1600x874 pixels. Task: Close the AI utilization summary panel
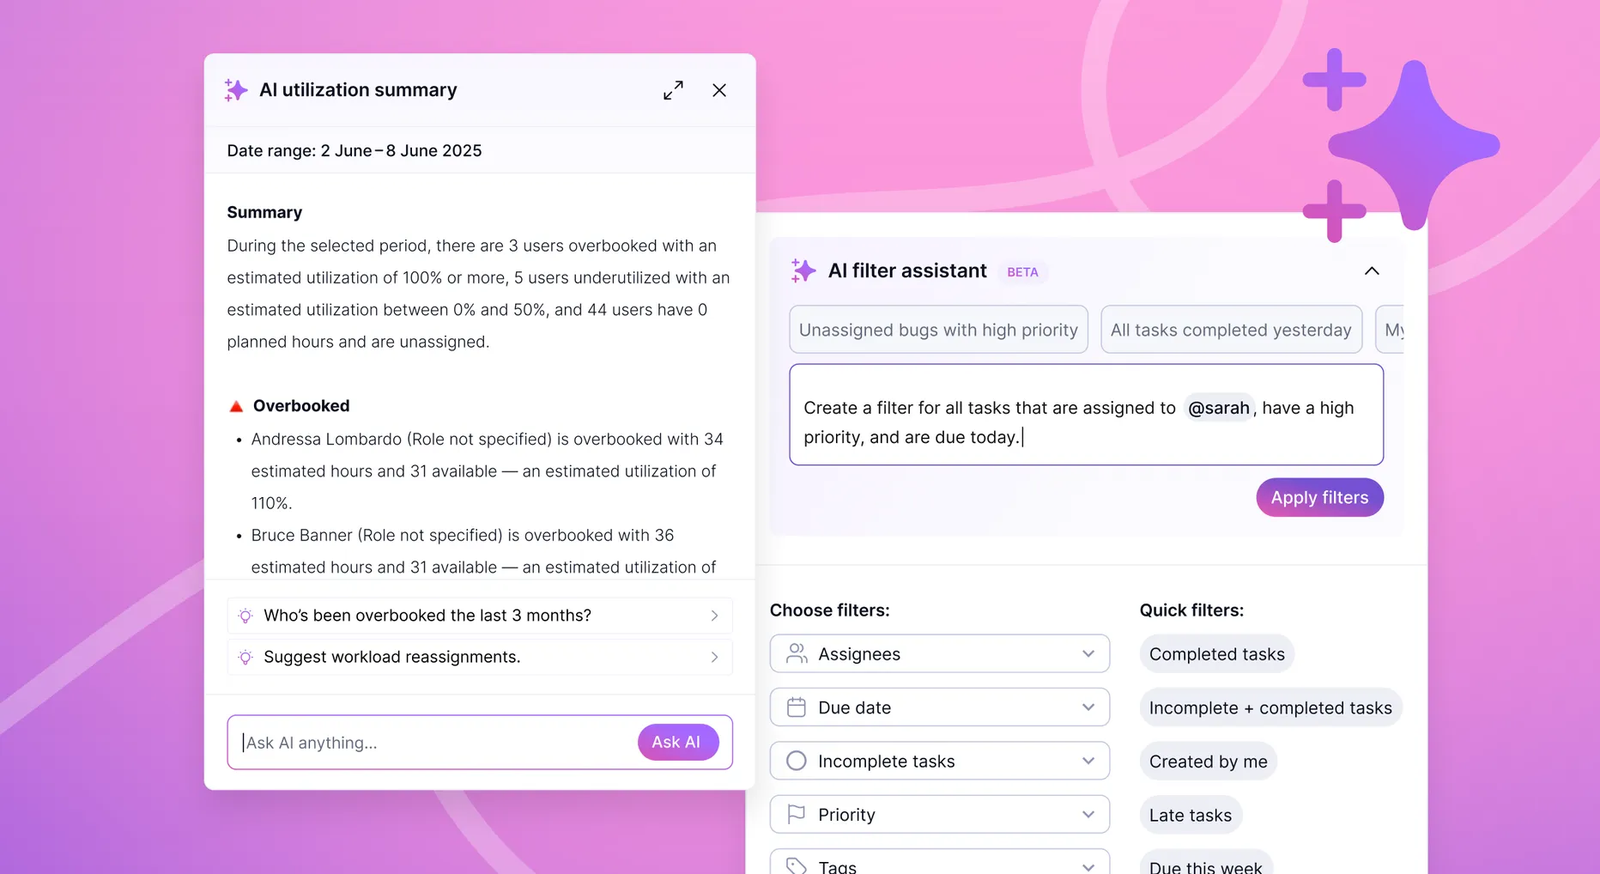coord(719,90)
